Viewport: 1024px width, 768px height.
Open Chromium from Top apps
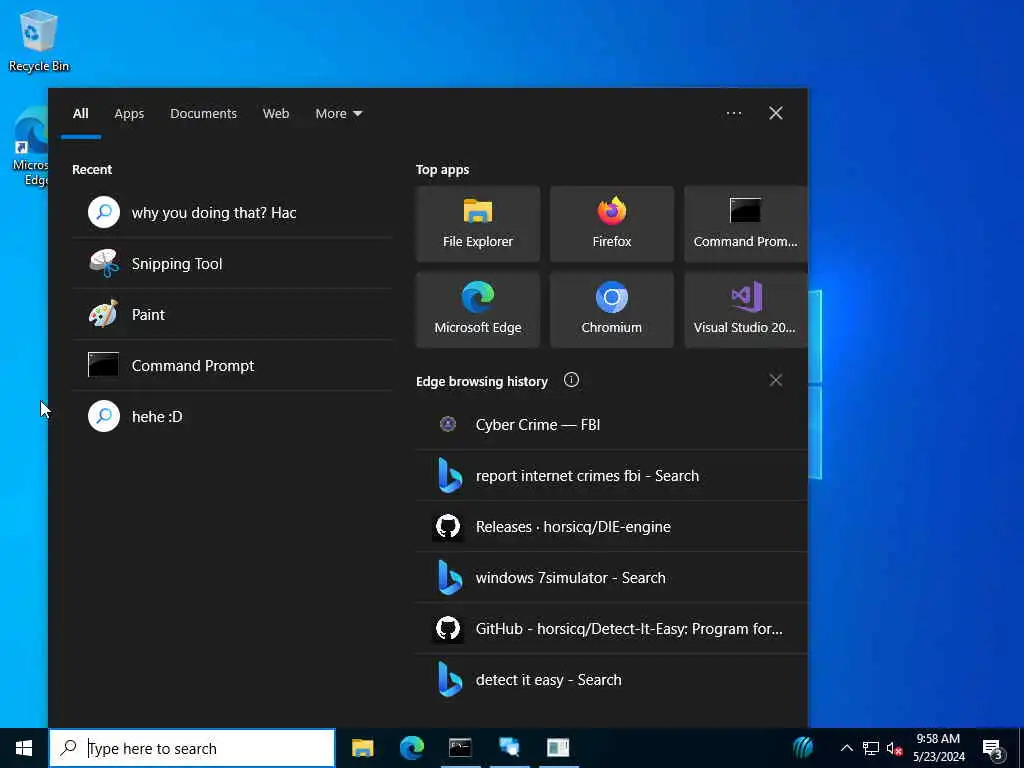pos(611,310)
